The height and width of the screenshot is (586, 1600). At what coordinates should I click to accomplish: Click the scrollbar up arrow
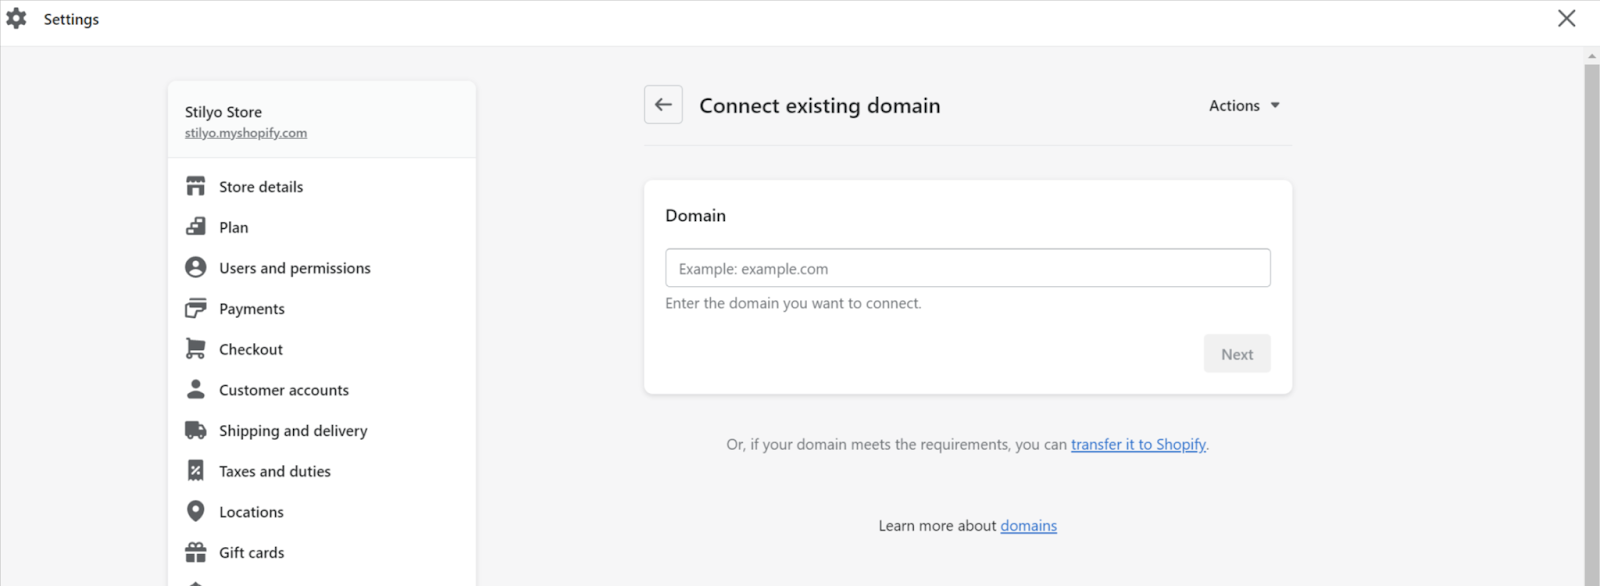[1592, 56]
